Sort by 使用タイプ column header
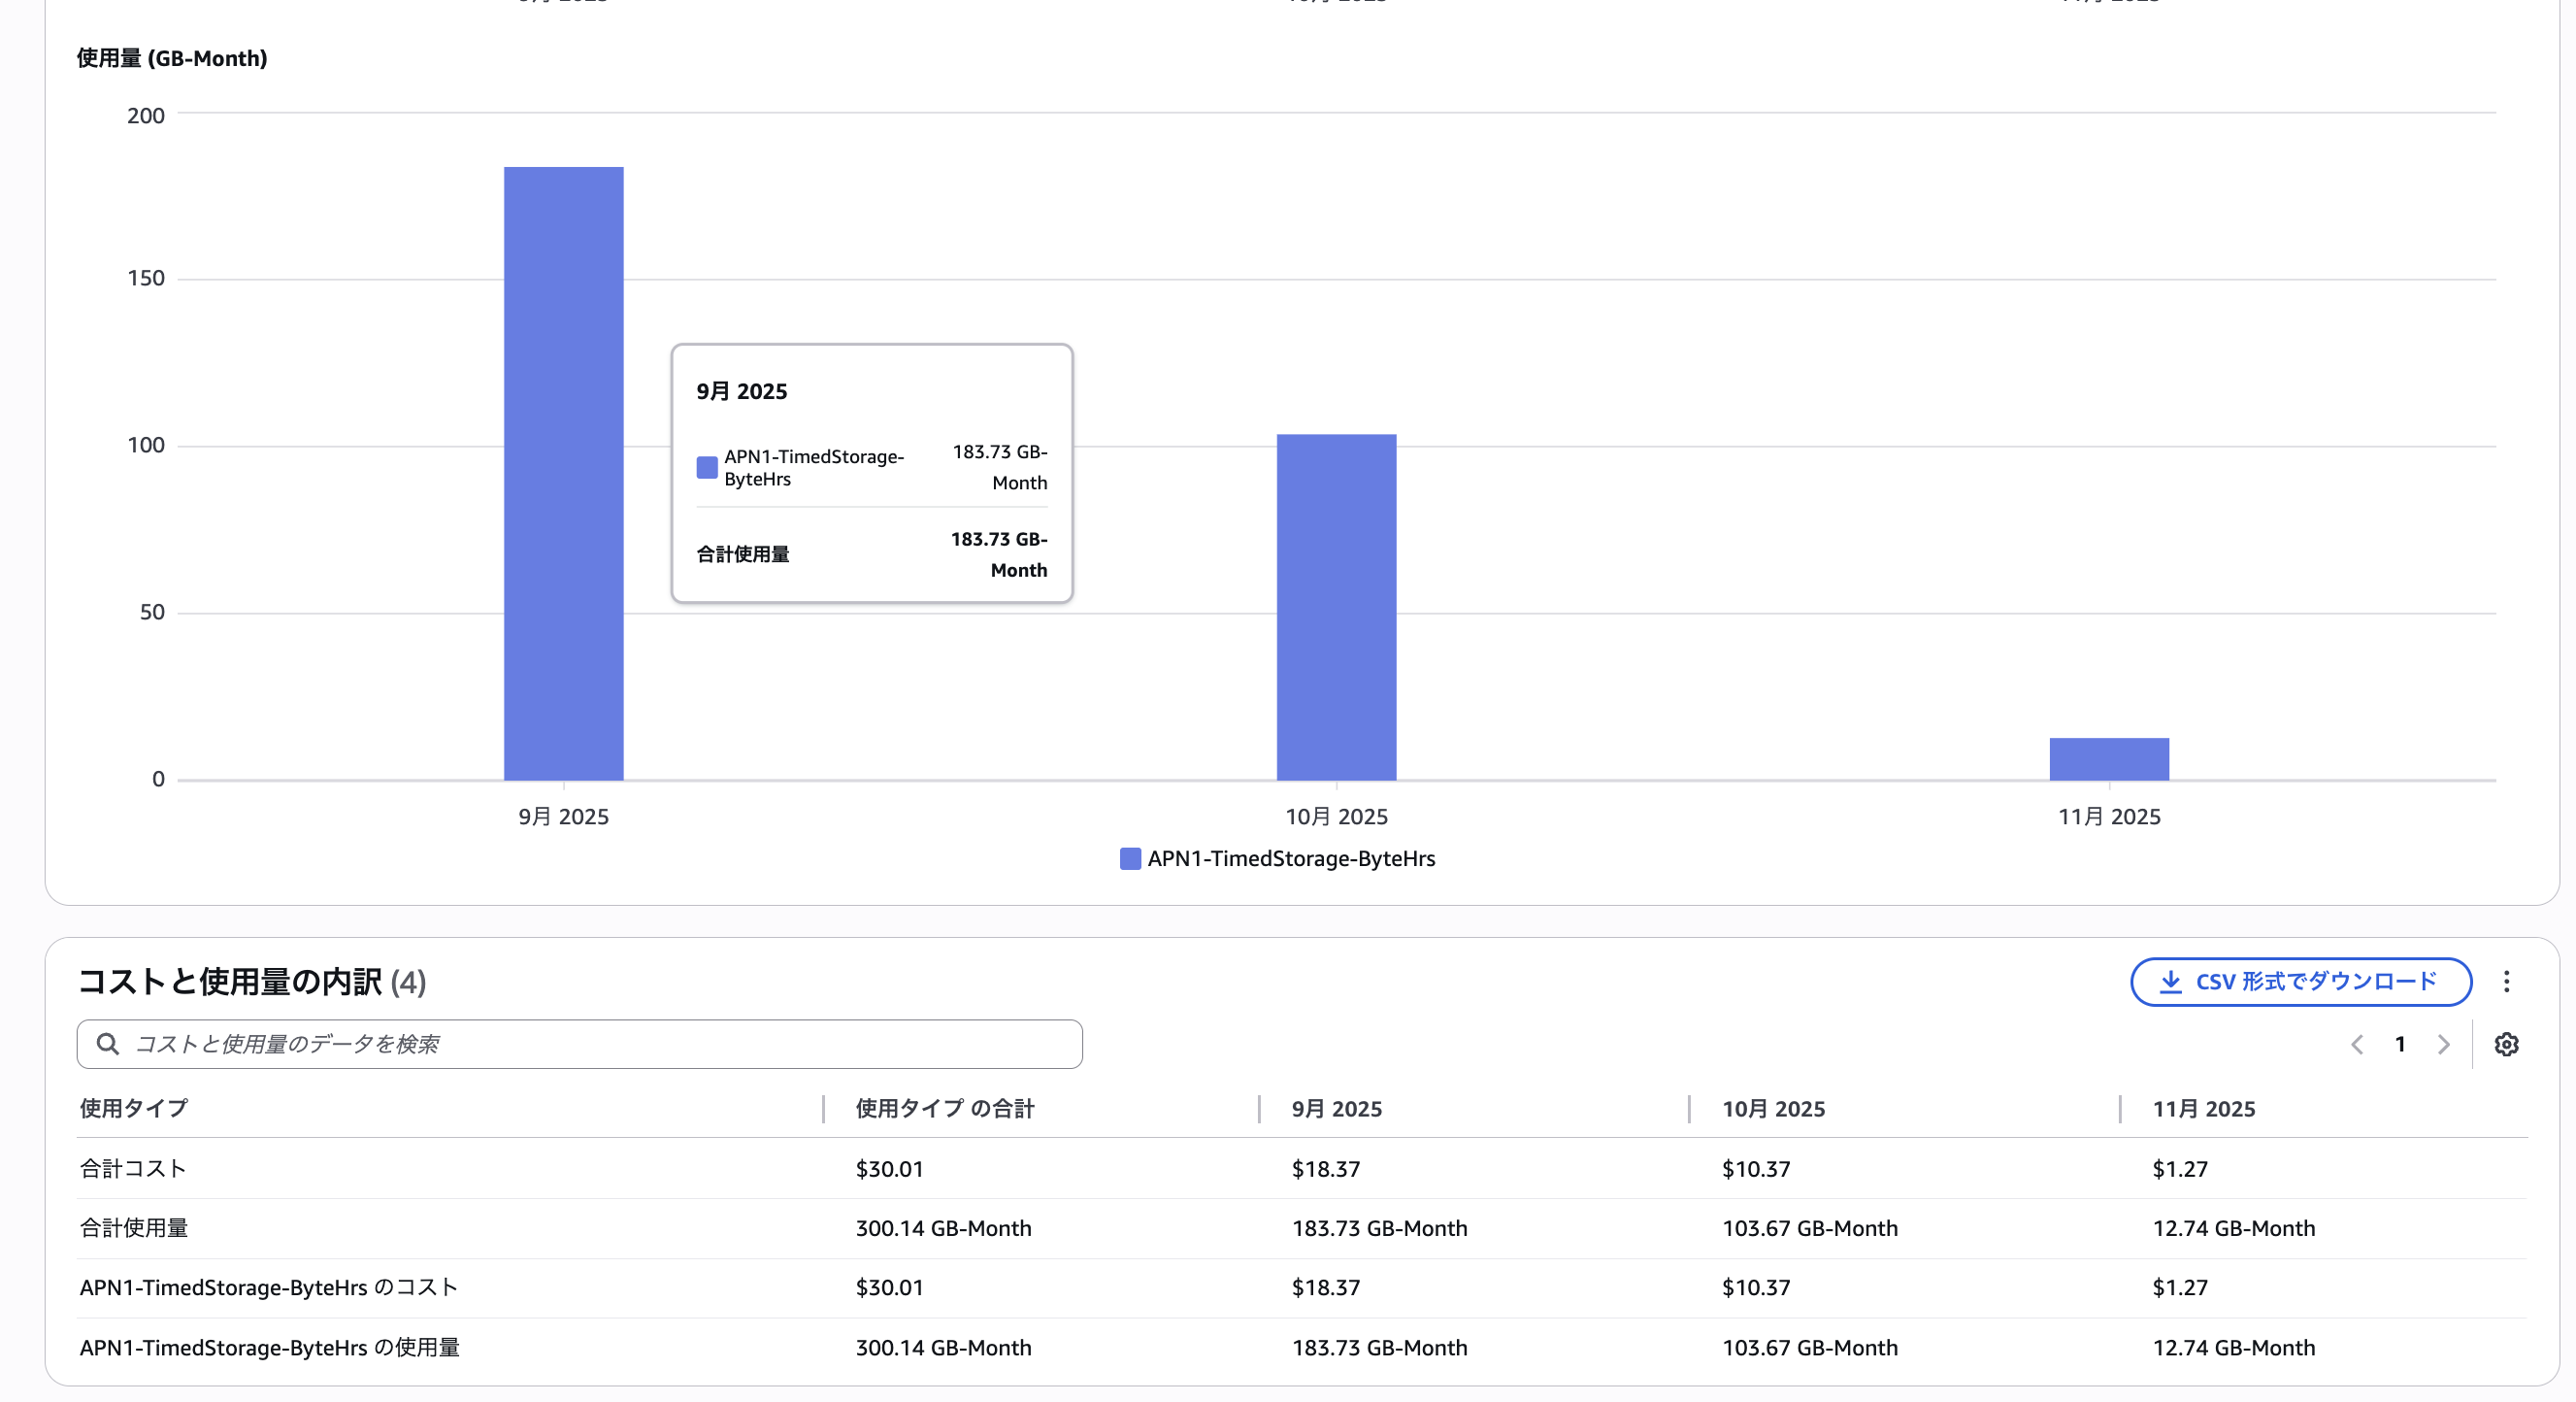The height and width of the screenshot is (1402, 2576). (134, 1109)
